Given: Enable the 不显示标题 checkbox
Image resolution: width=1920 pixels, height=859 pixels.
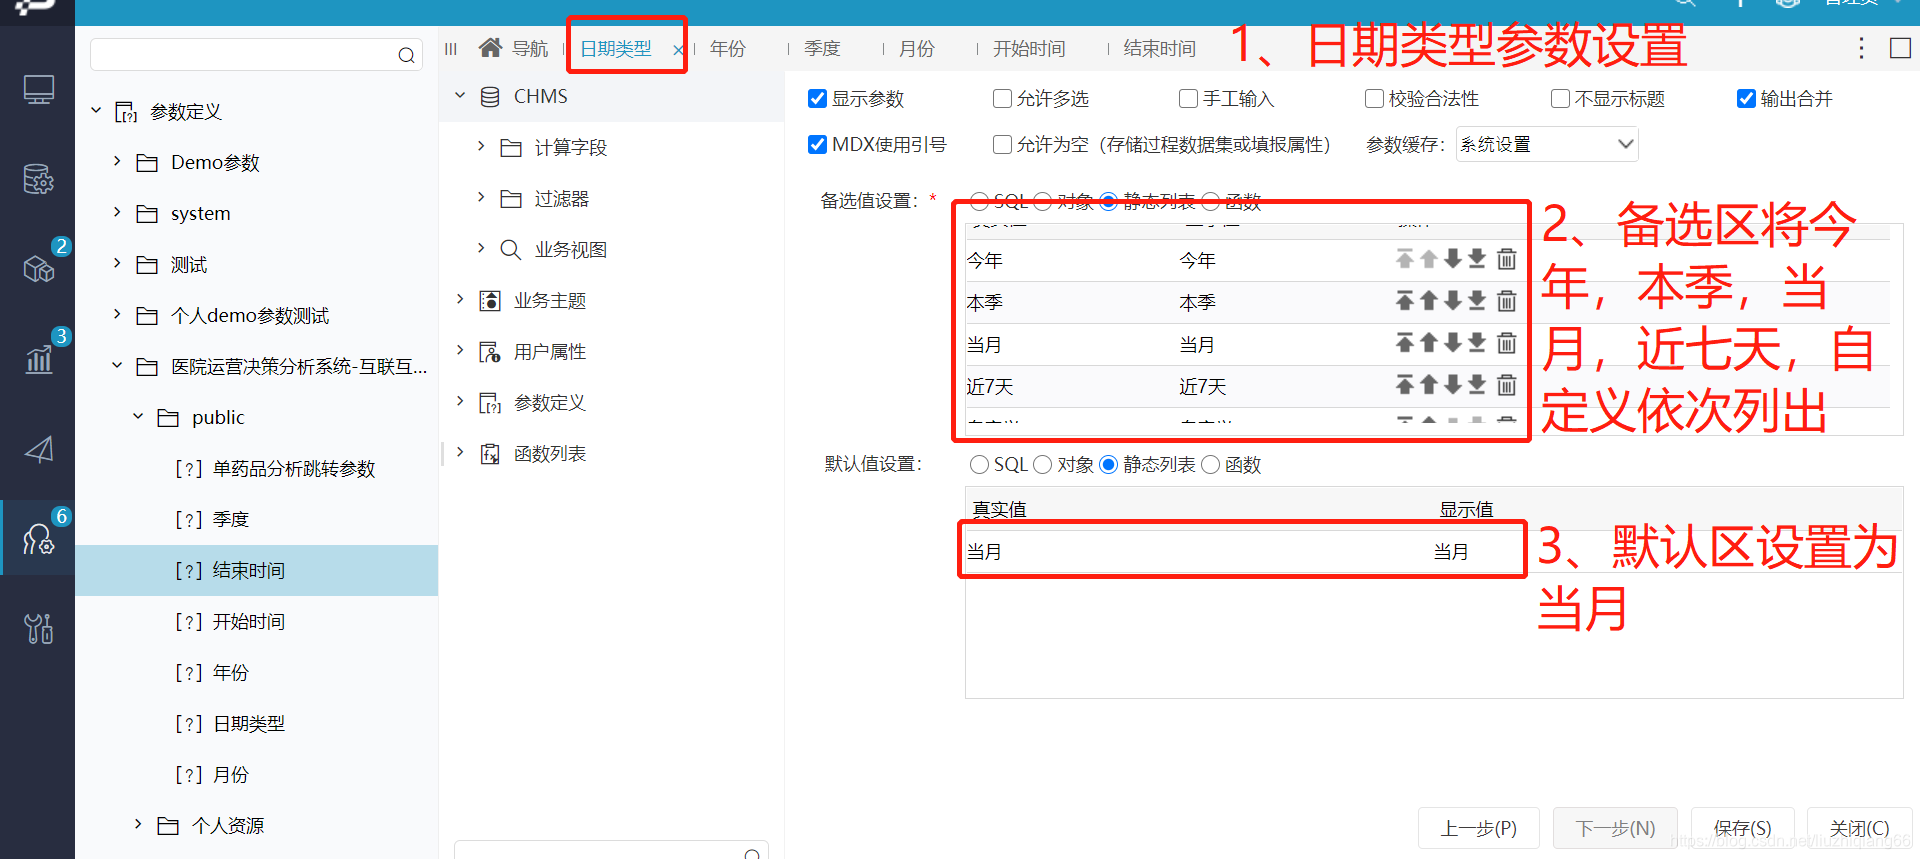Looking at the screenshot, I should click(1560, 99).
